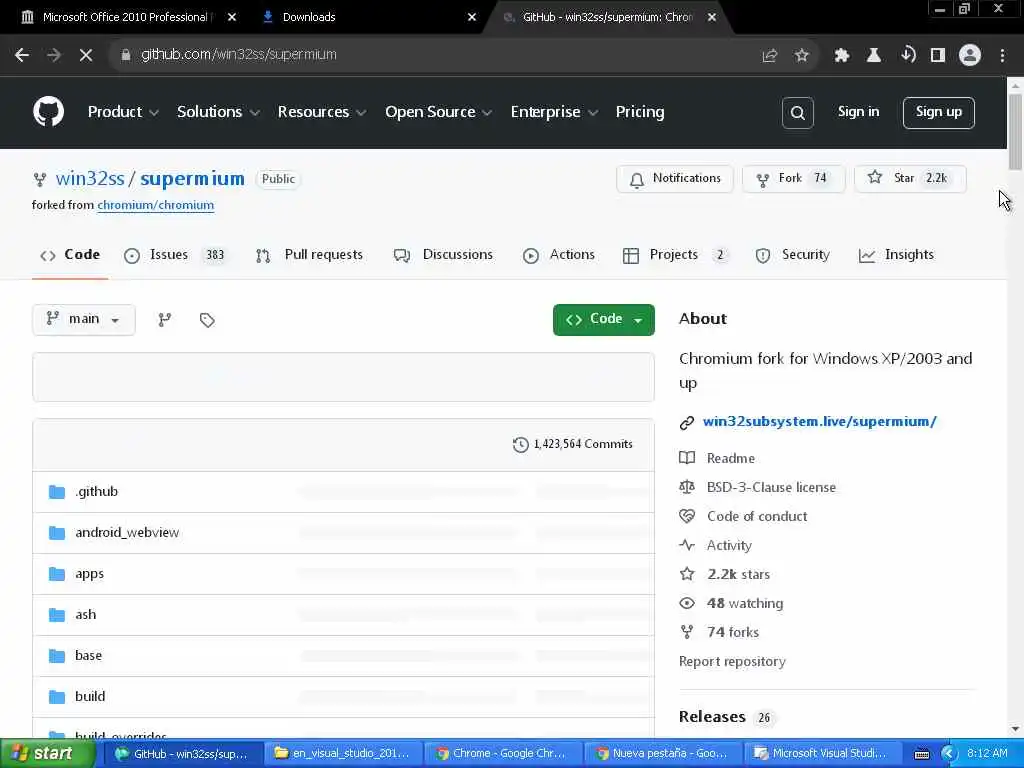
Task: Open the android_webview folder
Action: [x=127, y=533]
